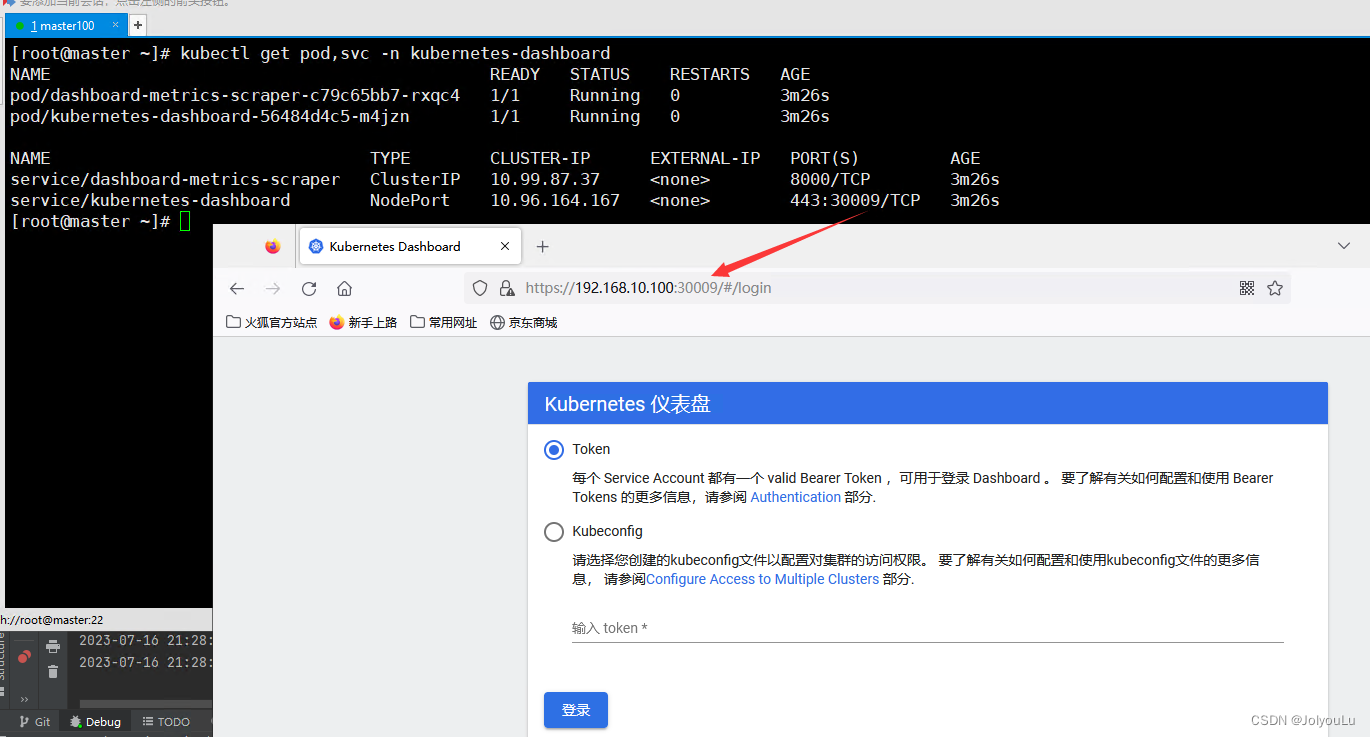Open the 京东商城 bookmark
The image size is (1370, 737).
tap(523, 322)
